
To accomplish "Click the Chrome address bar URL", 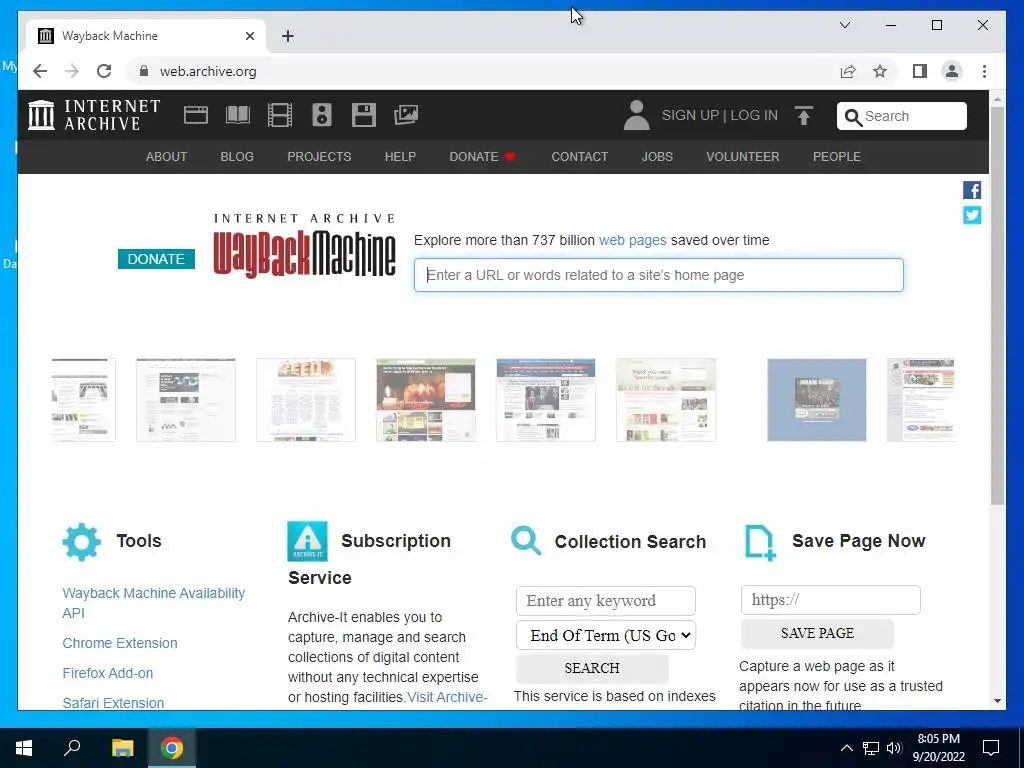I will tap(208, 71).
